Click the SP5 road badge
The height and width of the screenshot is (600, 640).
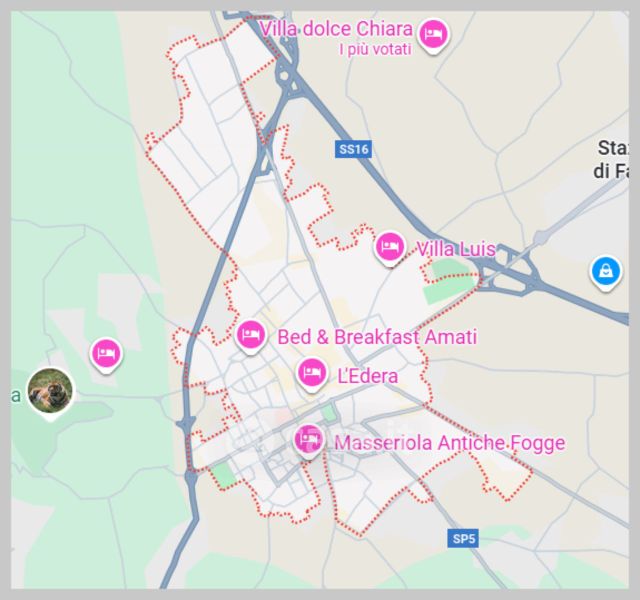pyautogui.click(x=463, y=539)
